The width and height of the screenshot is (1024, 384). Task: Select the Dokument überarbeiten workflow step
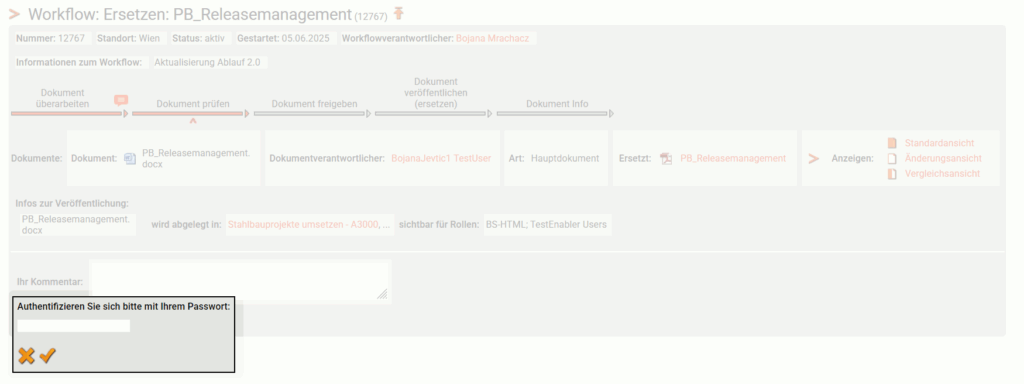pyautogui.click(x=62, y=99)
